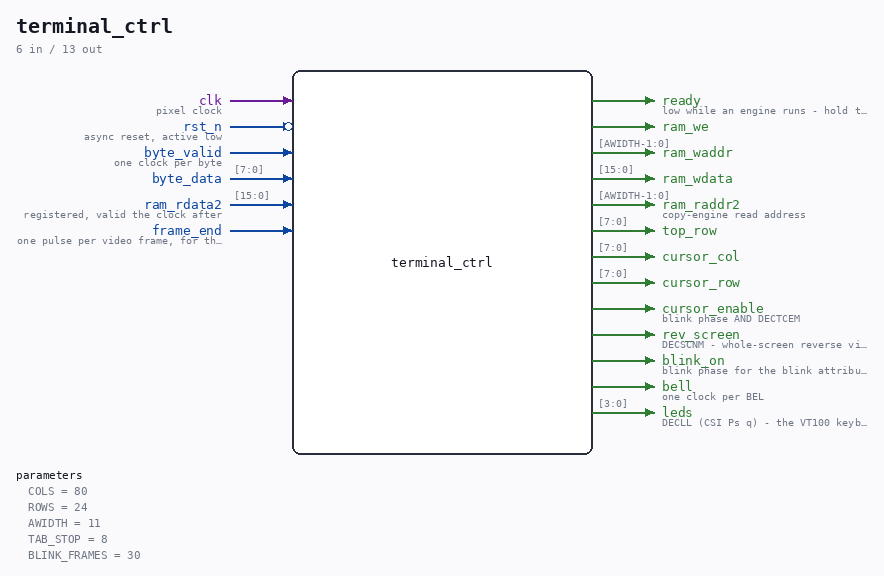The image size is (884, 576).
Task: Click 'one clock per byte' description
Action: click(x=168, y=162)
